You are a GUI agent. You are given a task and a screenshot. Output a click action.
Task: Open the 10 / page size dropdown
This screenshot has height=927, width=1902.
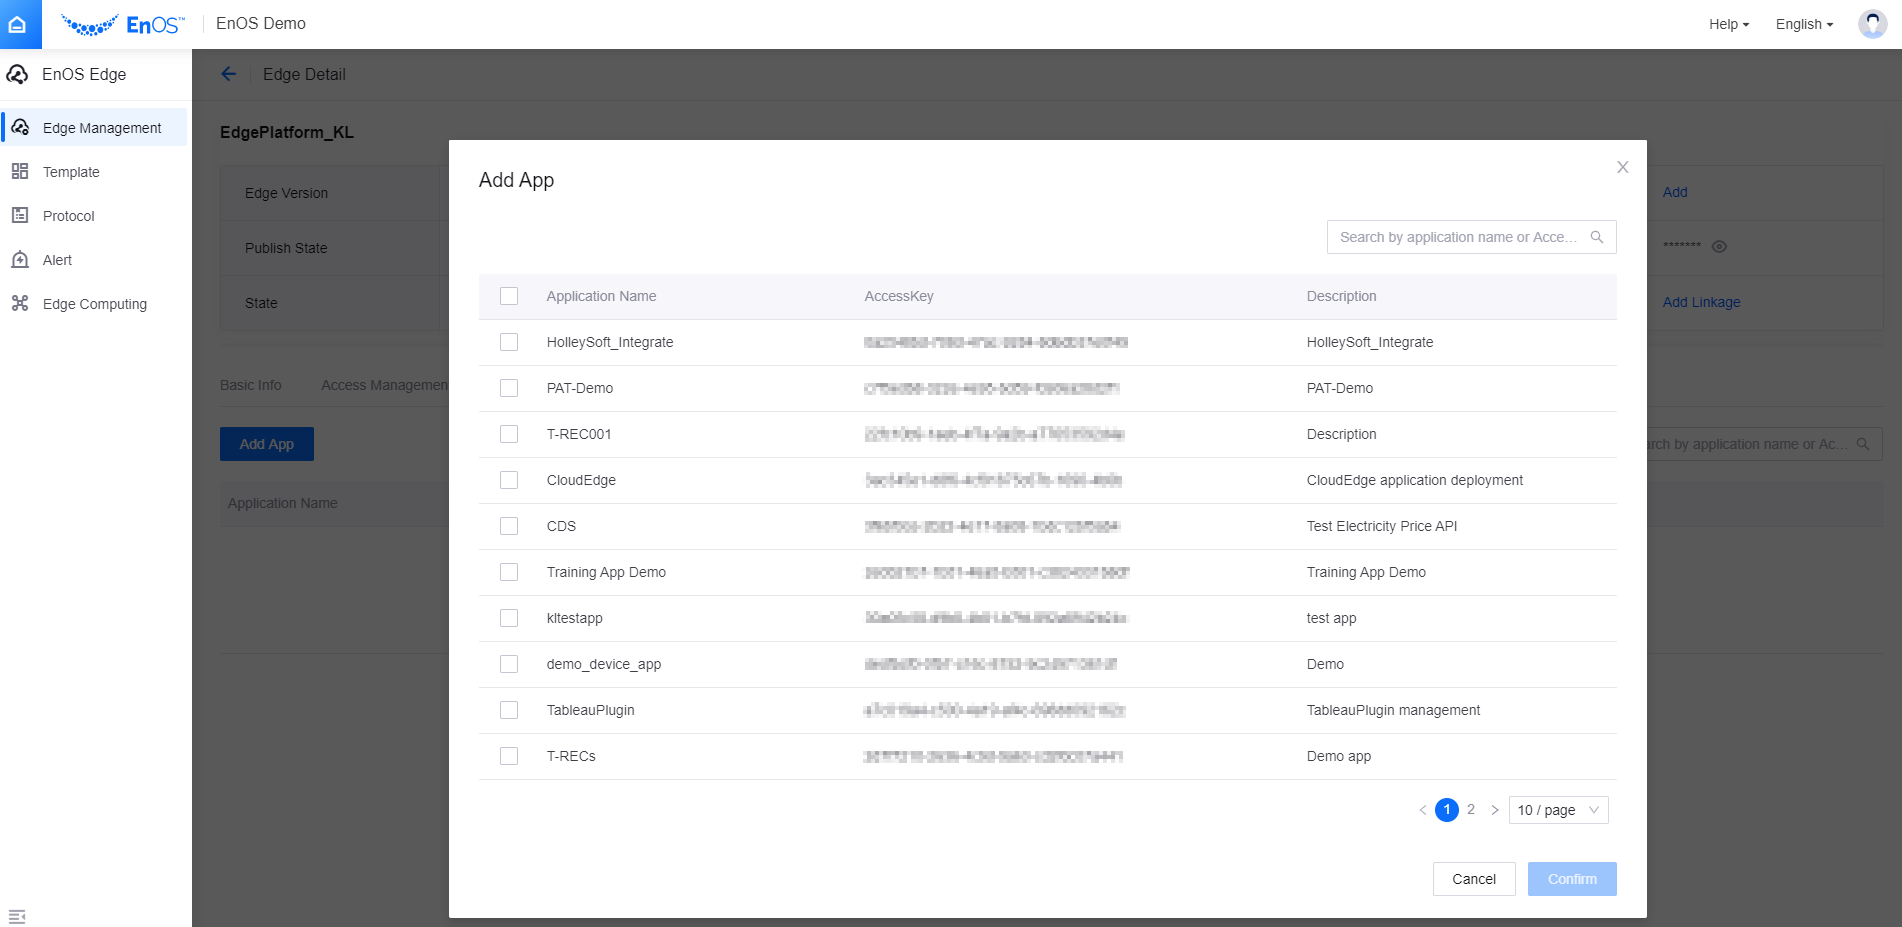[1557, 810]
